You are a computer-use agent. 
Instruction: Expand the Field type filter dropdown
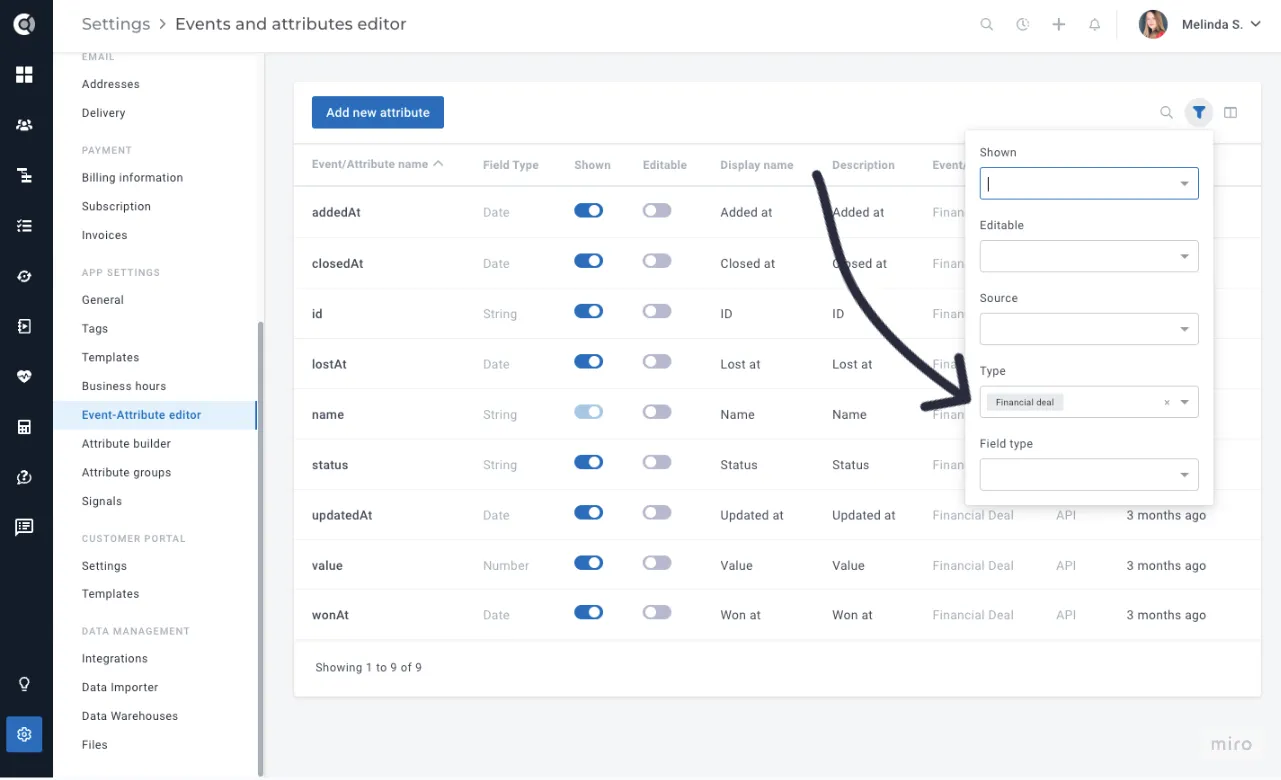click(1089, 475)
